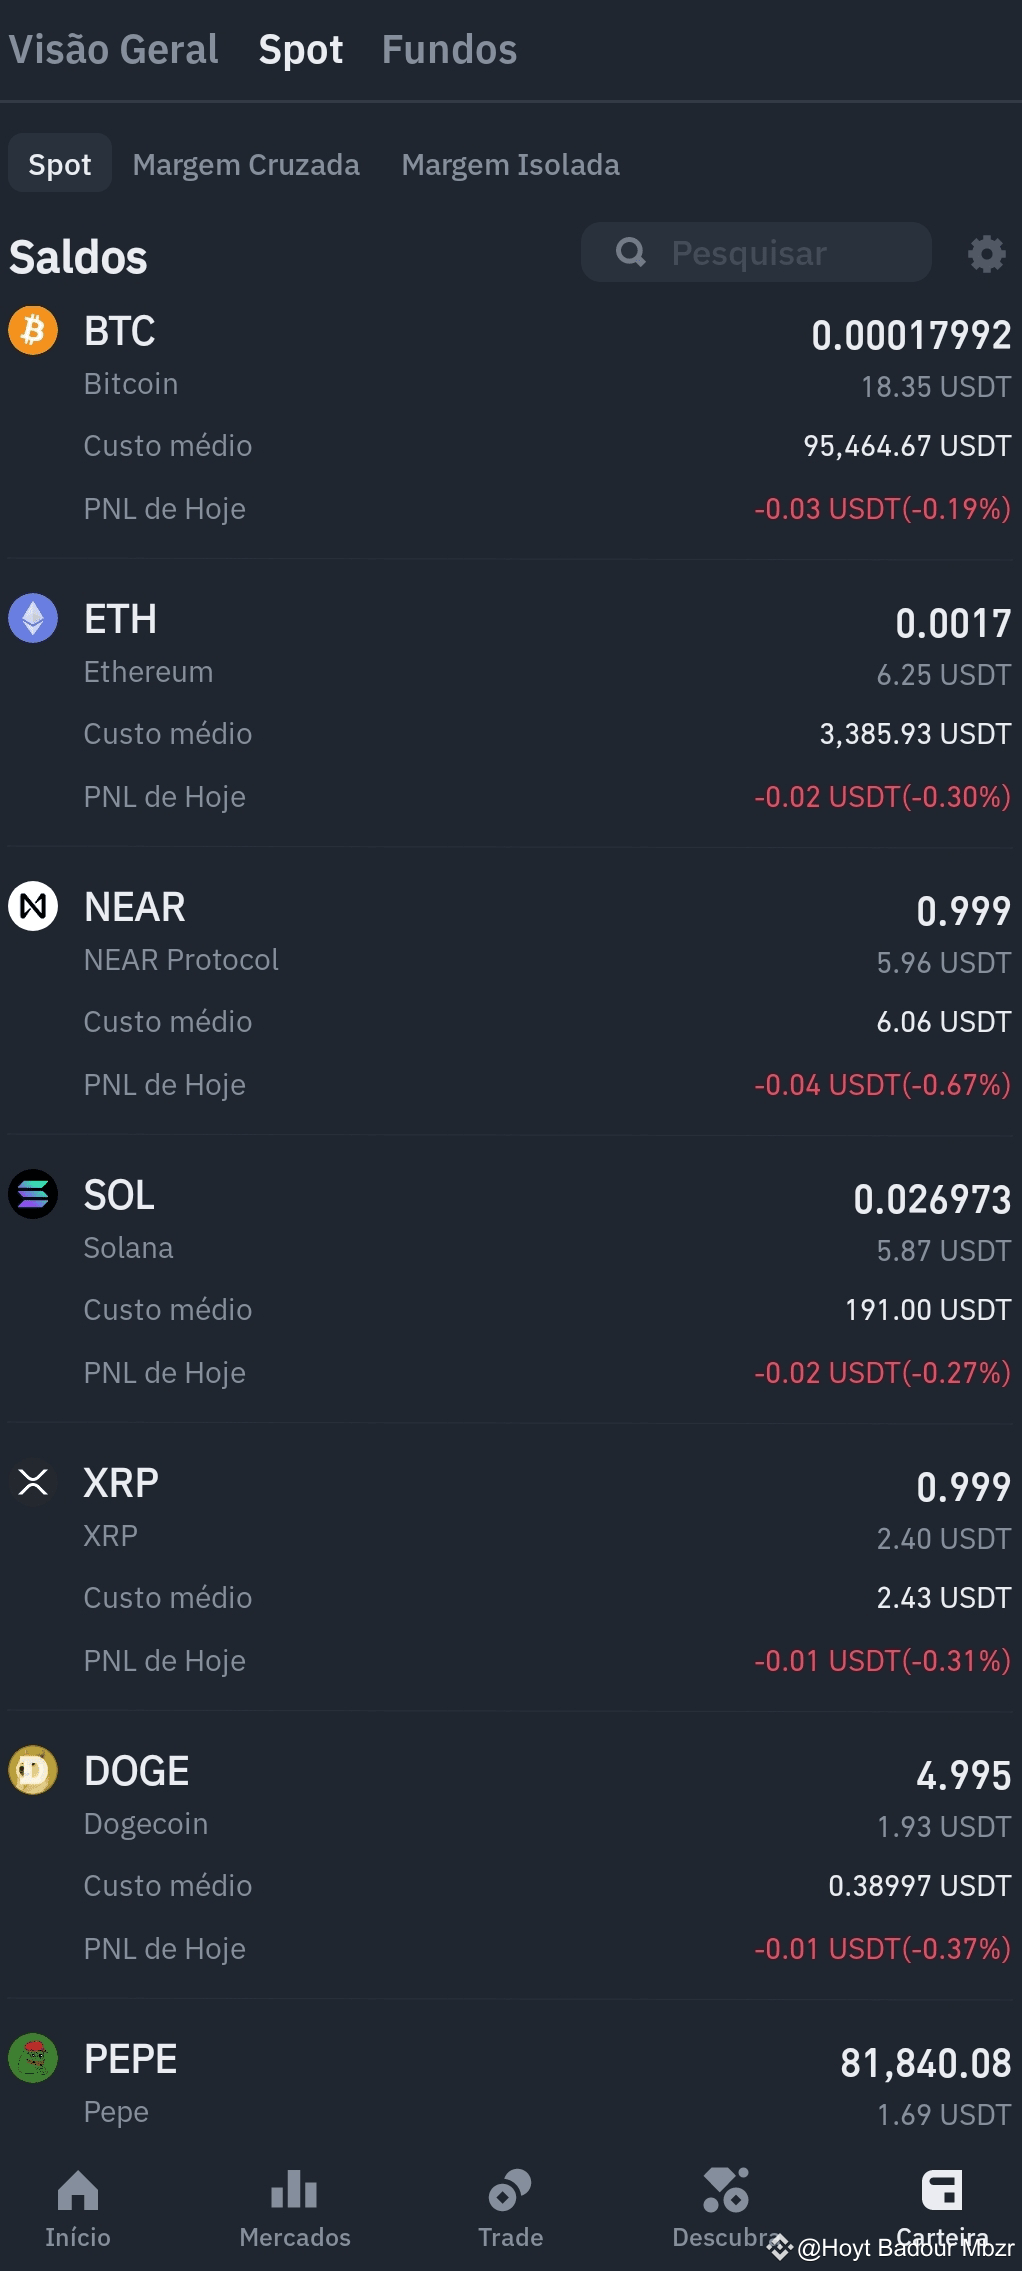The height and width of the screenshot is (2271, 1022).
Task: Tap the Dogecoin coin icon
Action: 33,1770
